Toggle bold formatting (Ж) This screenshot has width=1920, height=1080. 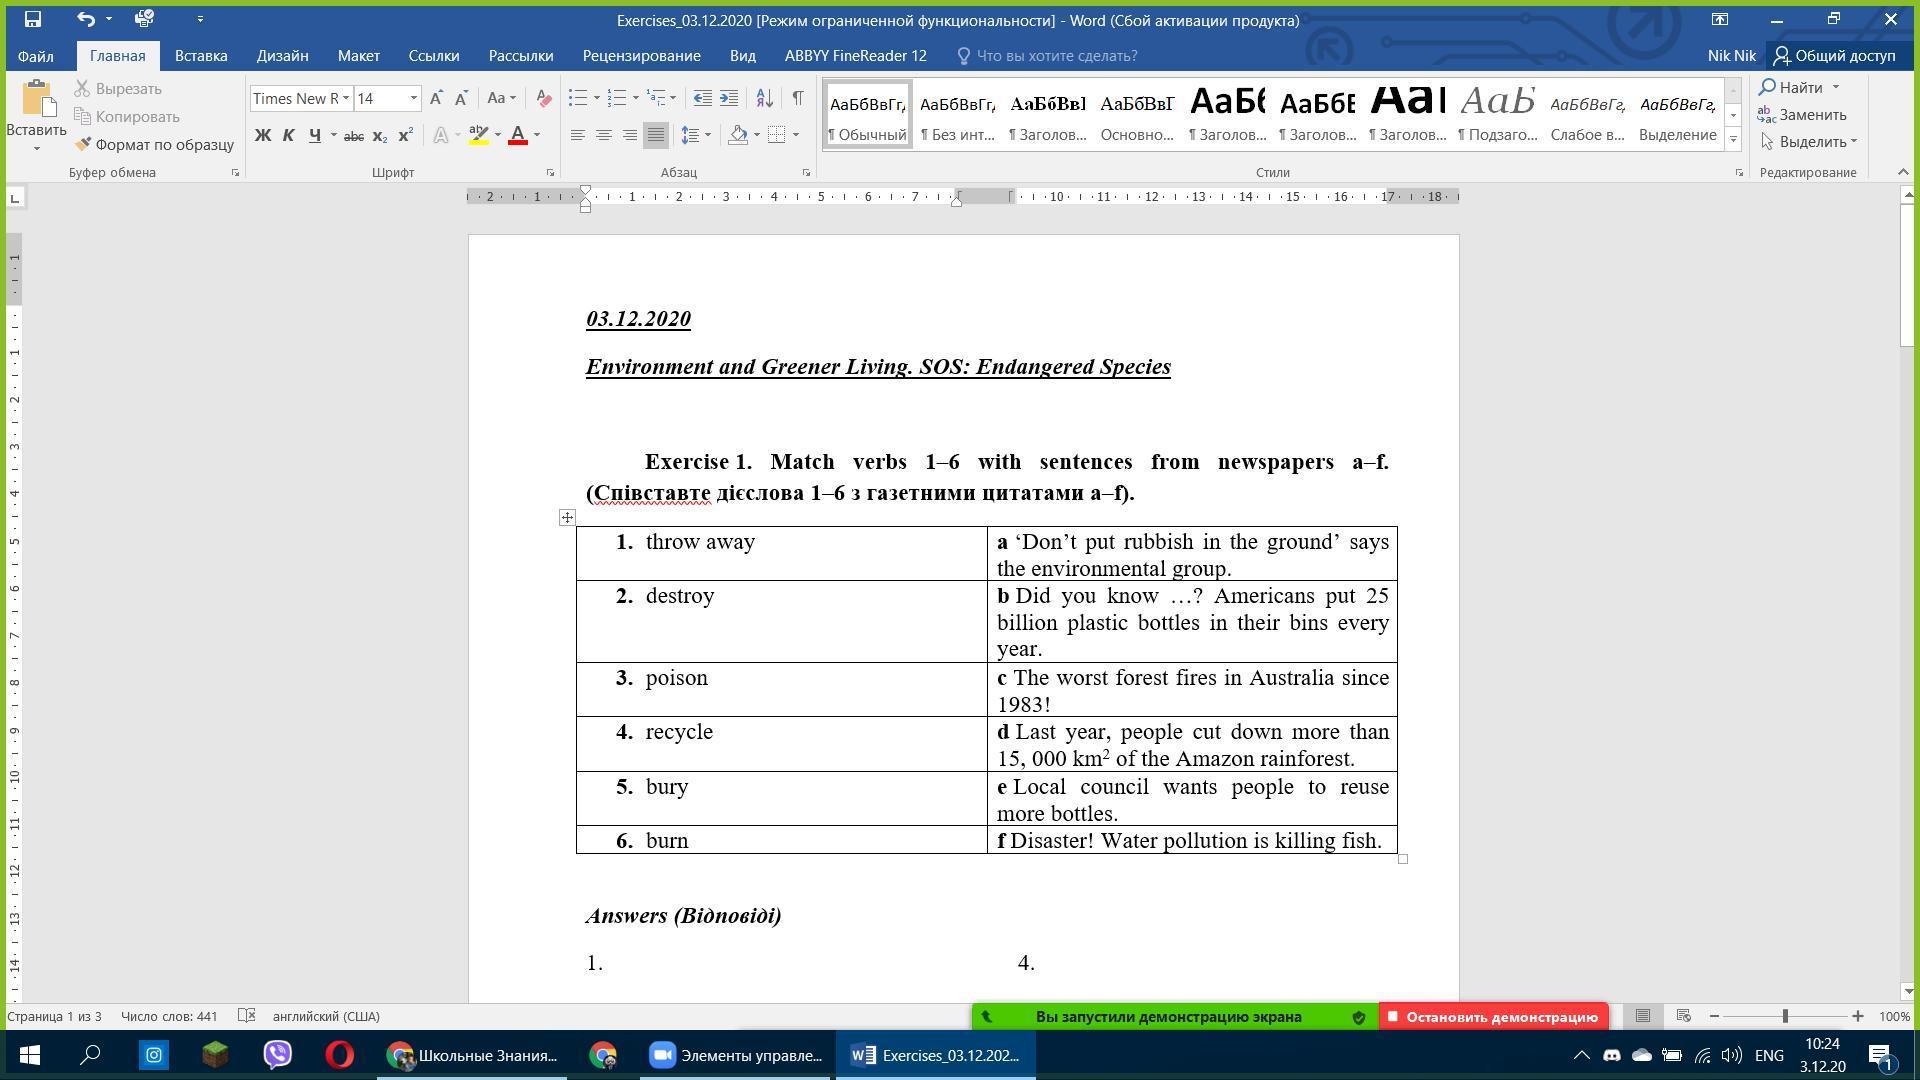263,134
